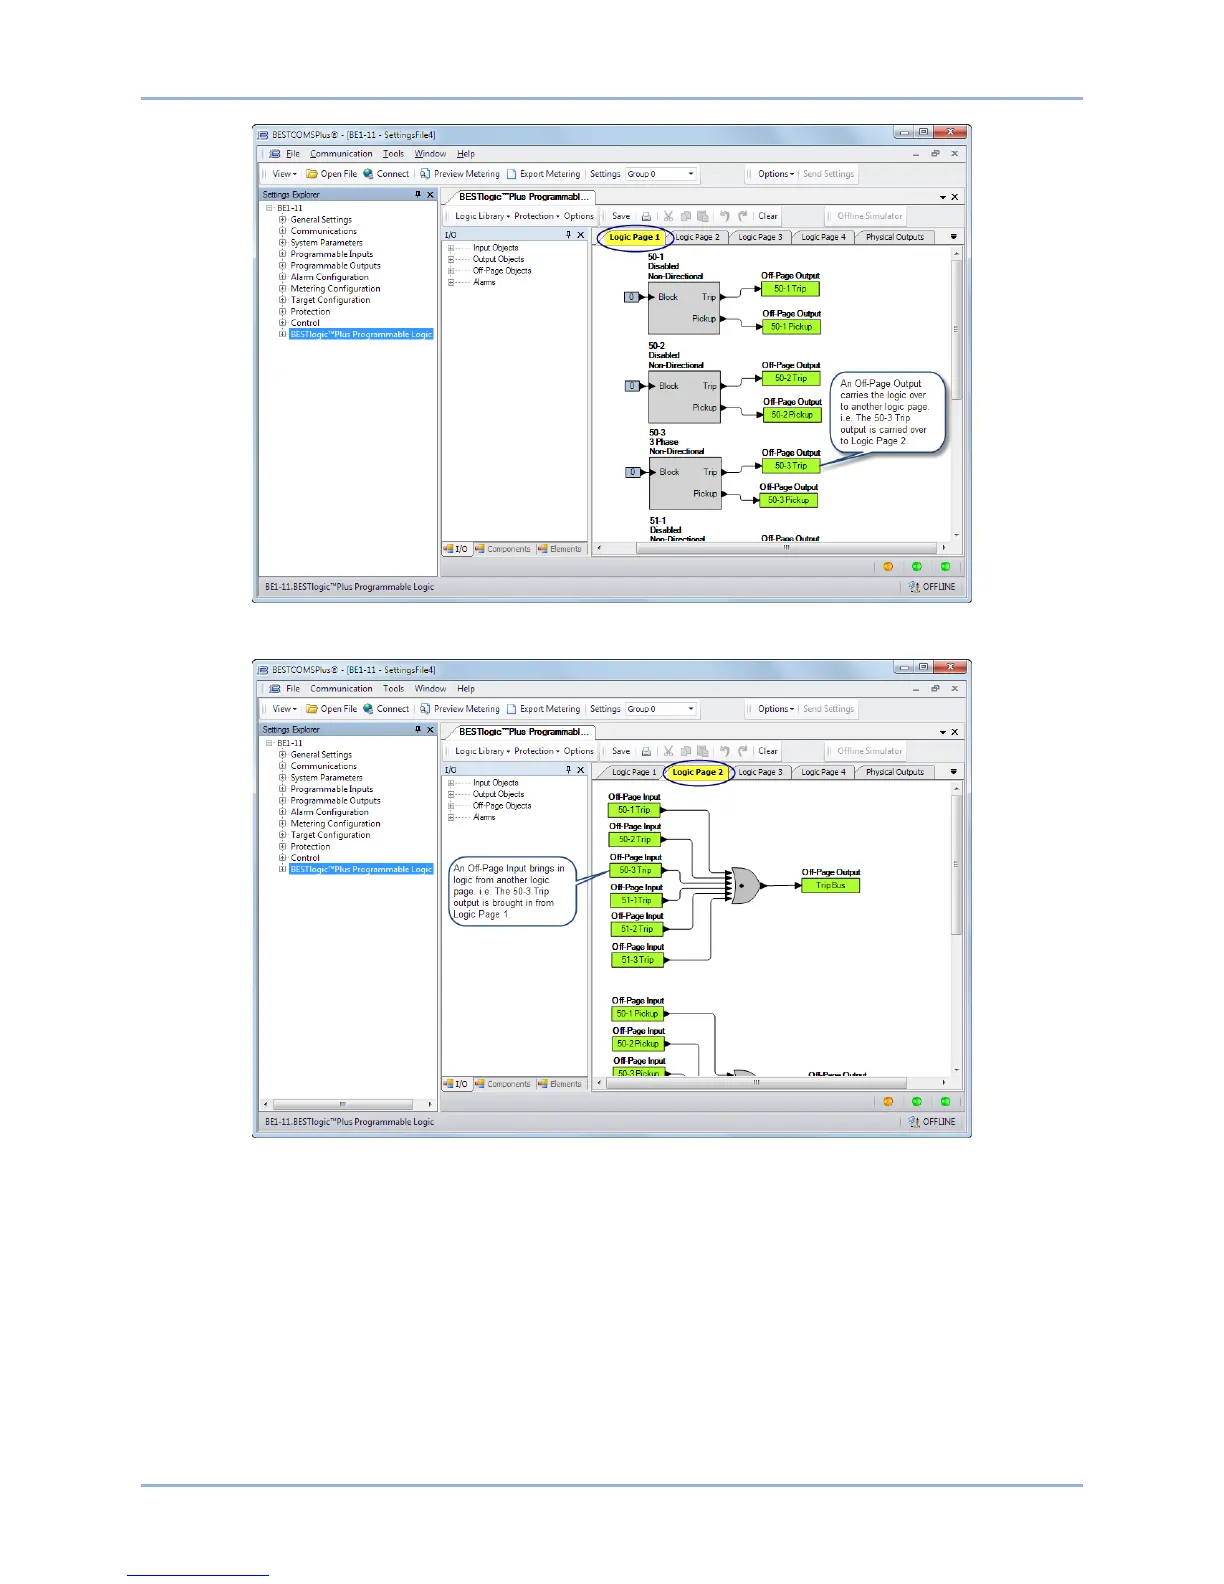
Task: Click Connect globe icon in lower window
Action: tap(368, 709)
